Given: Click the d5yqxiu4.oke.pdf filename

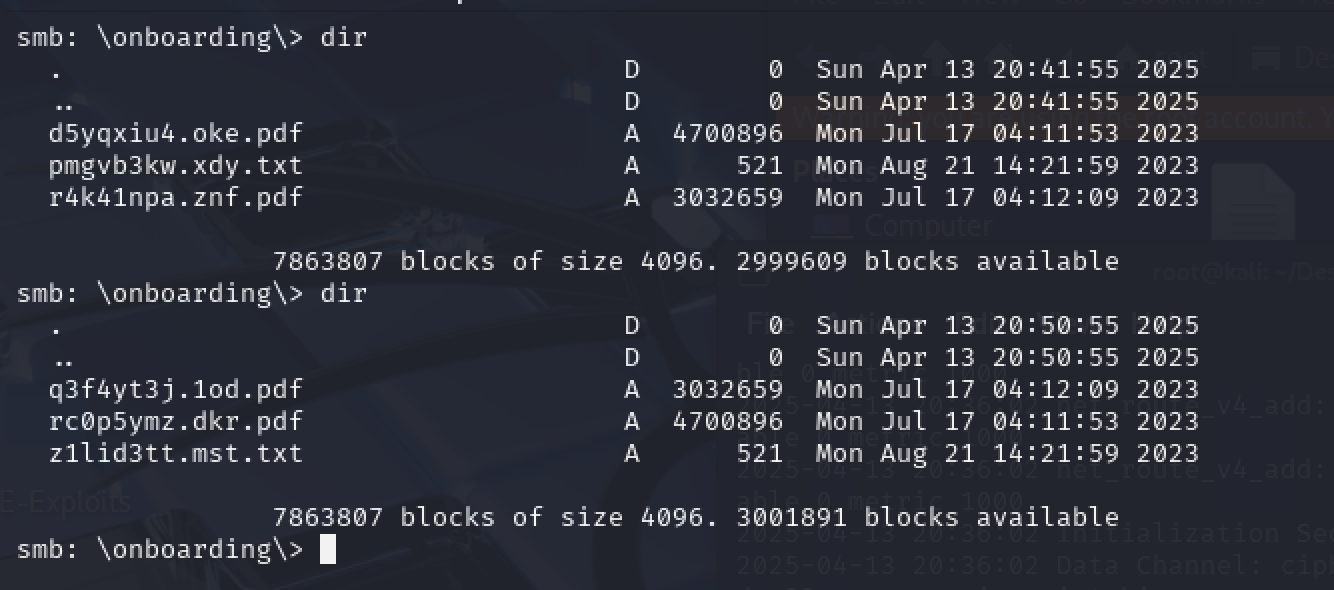Looking at the screenshot, I should point(175,133).
